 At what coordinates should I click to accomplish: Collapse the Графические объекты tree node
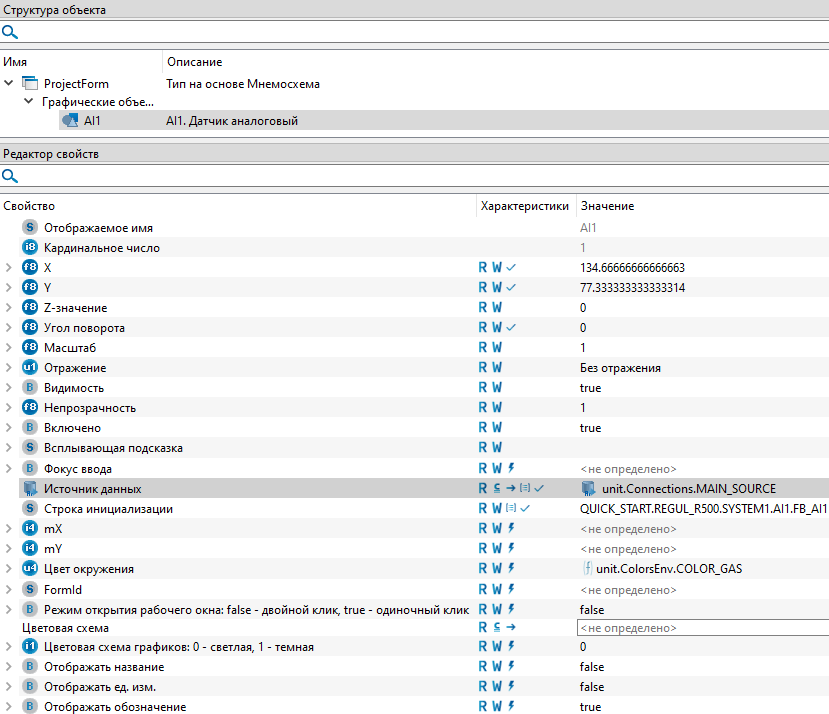click(x=28, y=102)
